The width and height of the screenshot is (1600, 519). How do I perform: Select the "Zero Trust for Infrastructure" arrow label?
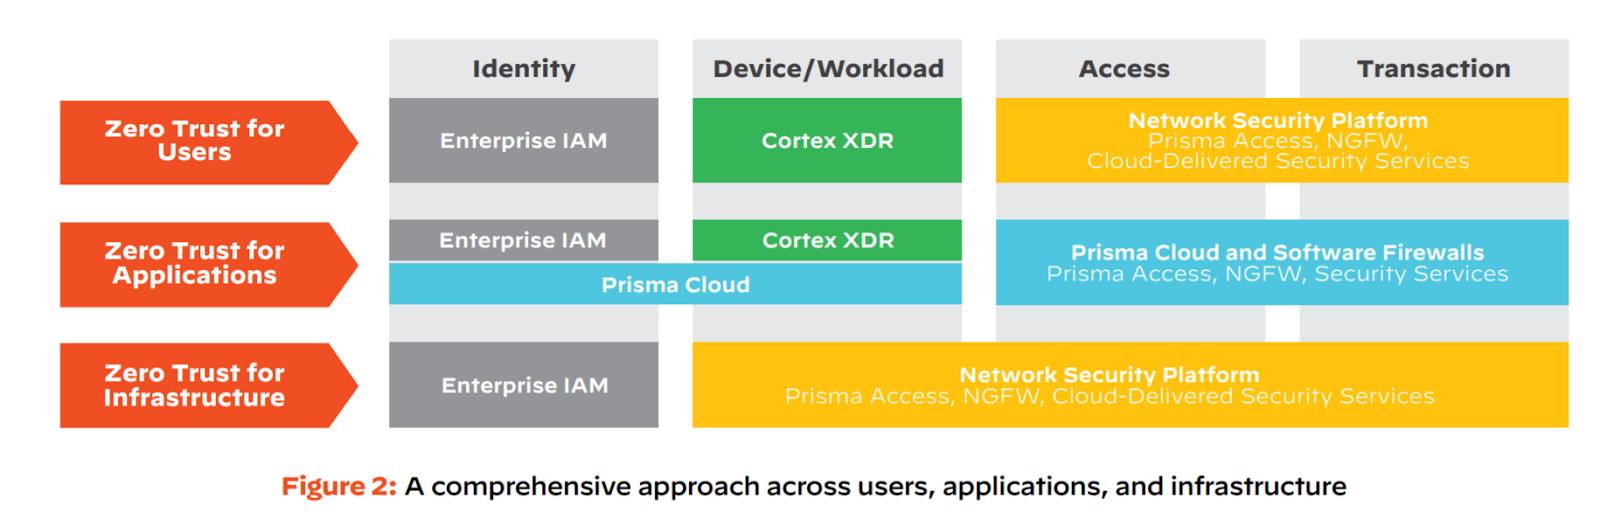click(208, 386)
